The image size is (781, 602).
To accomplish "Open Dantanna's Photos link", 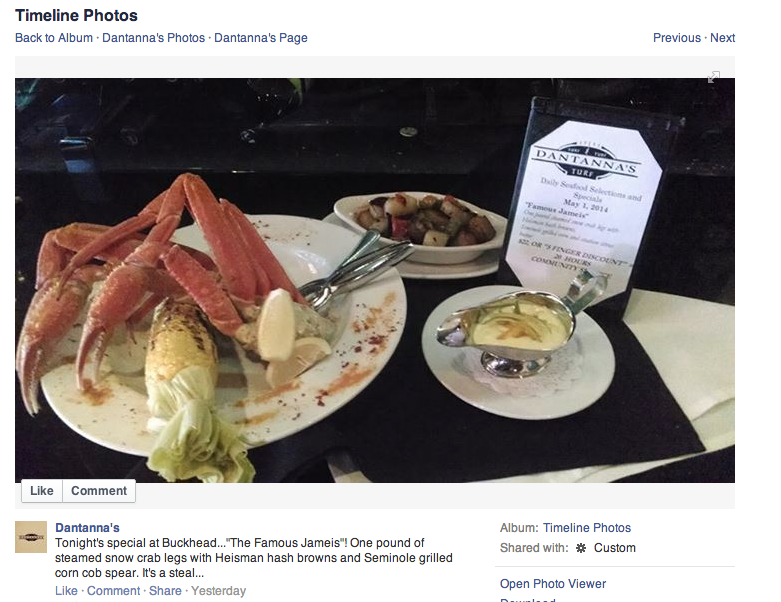I will coord(153,38).
